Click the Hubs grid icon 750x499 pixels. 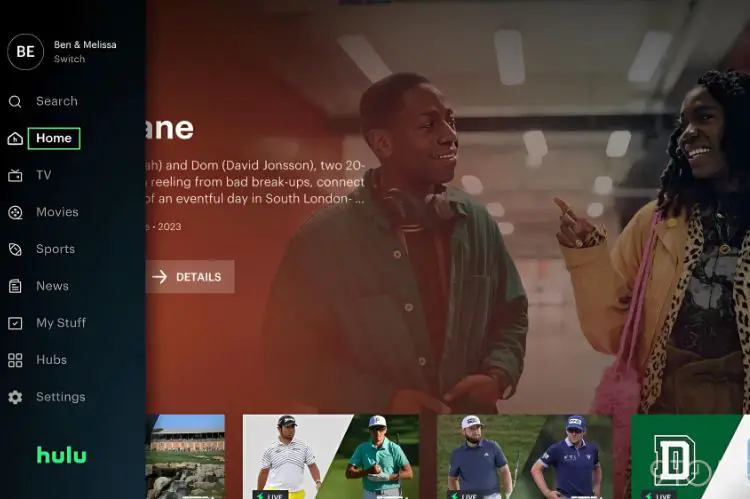coord(15,360)
